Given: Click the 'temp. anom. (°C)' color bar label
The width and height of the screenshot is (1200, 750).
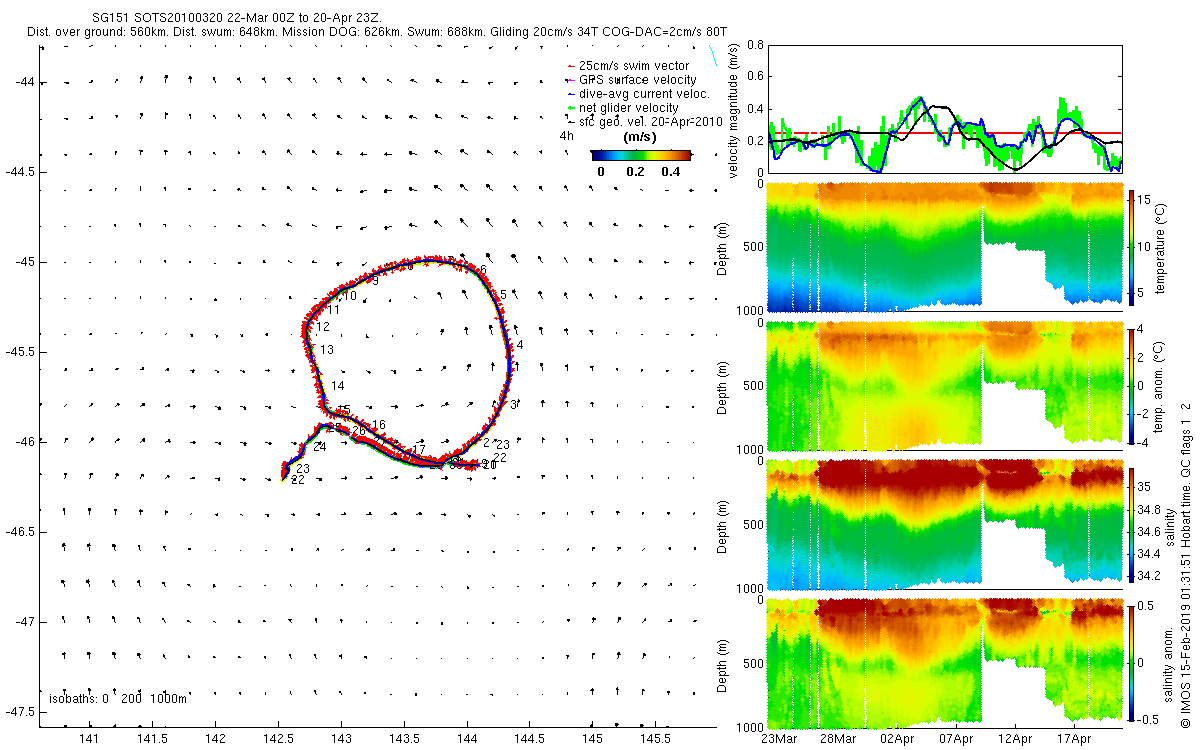Looking at the screenshot, I should tap(1162, 385).
